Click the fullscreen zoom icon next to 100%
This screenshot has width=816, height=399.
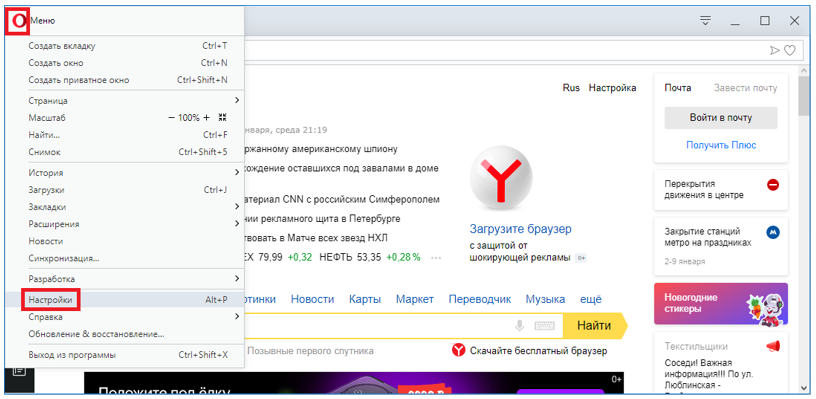(222, 118)
